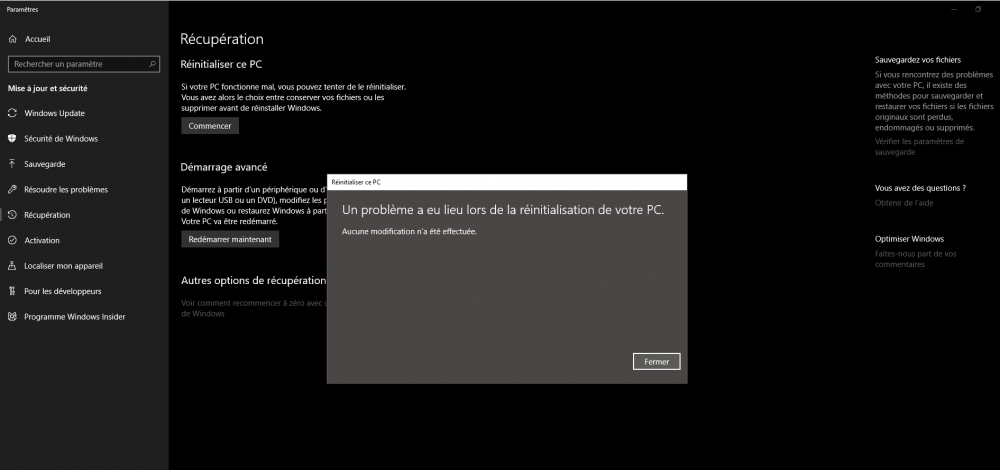Click the Réinitialiser ce PC dialog title bar
1000x470 pixels.
coord(507,182)
